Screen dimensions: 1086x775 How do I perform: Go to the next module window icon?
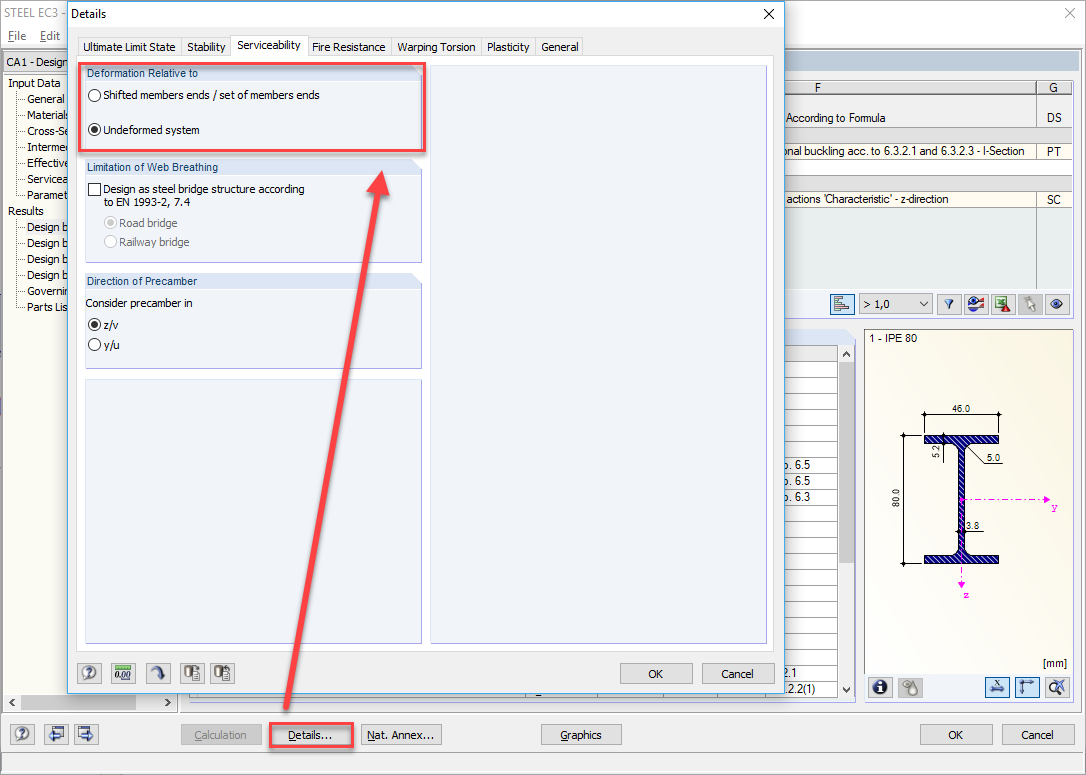tap(87, 734)
